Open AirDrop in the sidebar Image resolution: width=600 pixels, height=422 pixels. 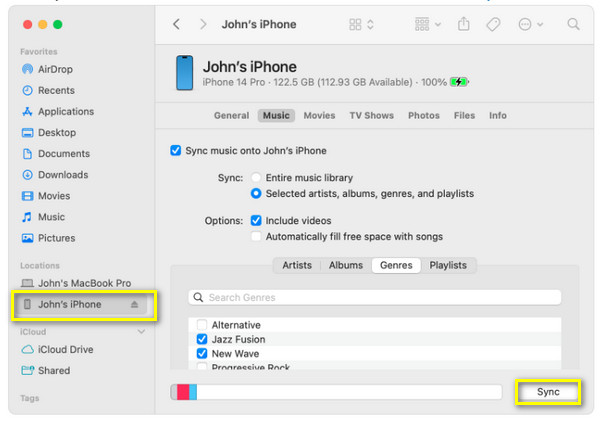(x=47, y=69)
